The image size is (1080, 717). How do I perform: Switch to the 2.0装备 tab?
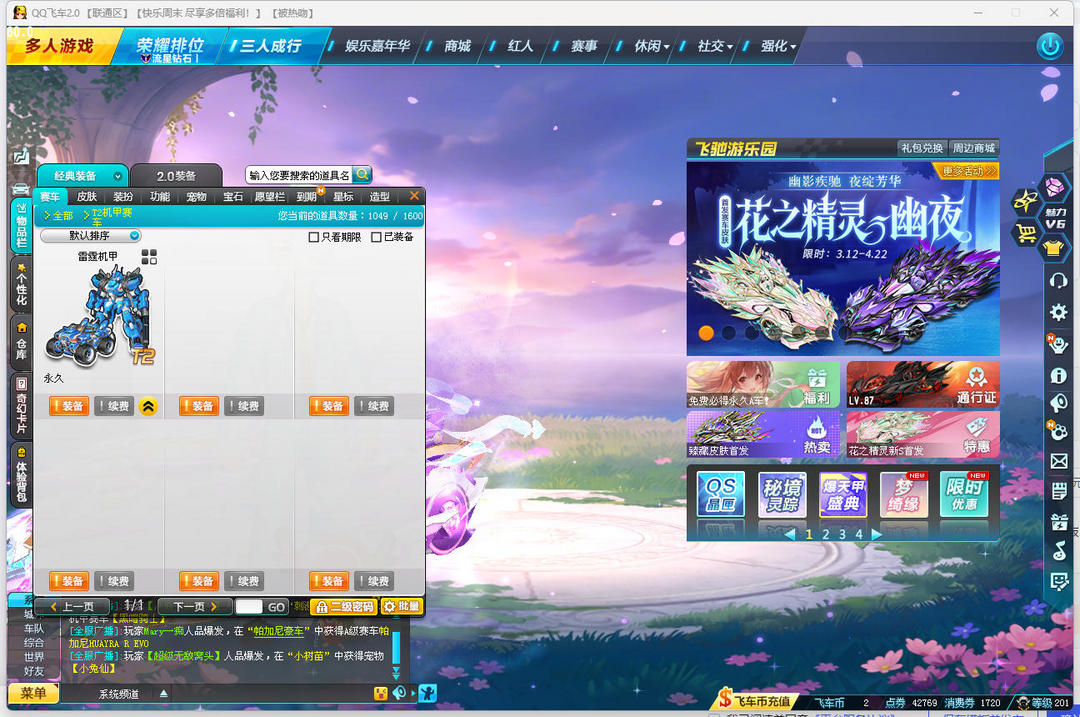(x=176, y=175)
